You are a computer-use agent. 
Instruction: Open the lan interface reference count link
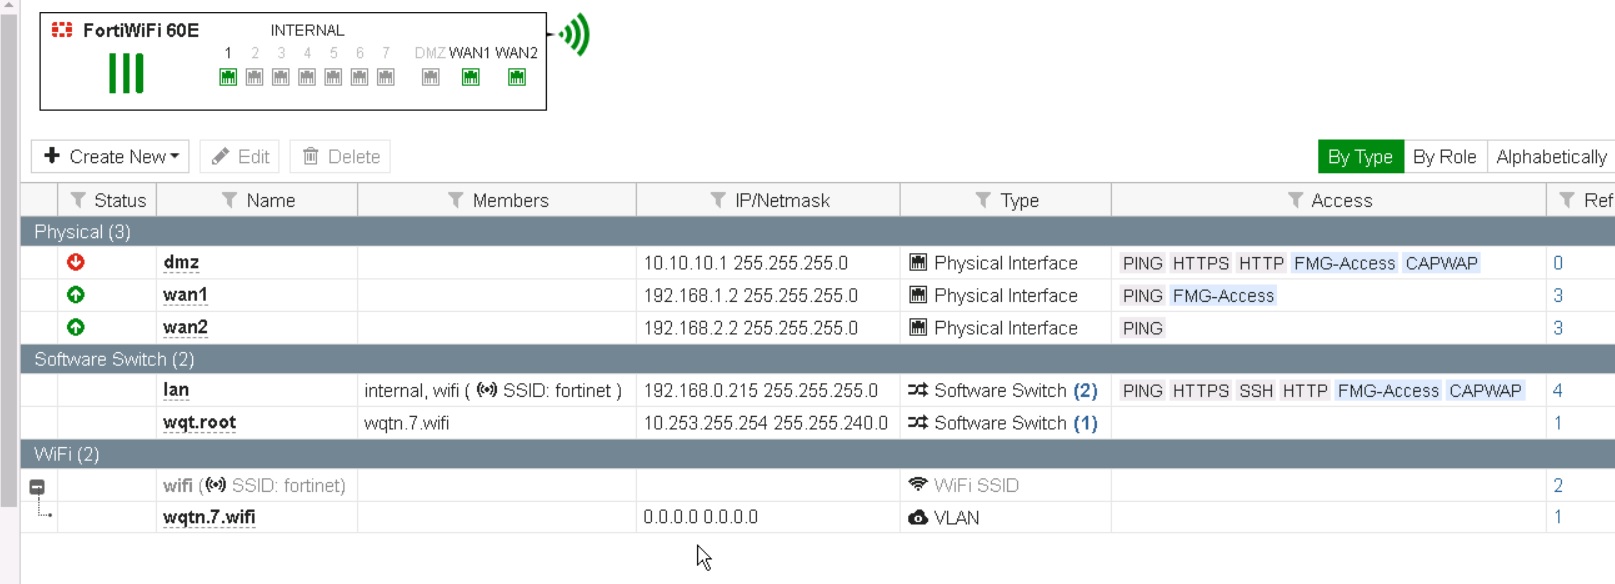(1557, 391)
